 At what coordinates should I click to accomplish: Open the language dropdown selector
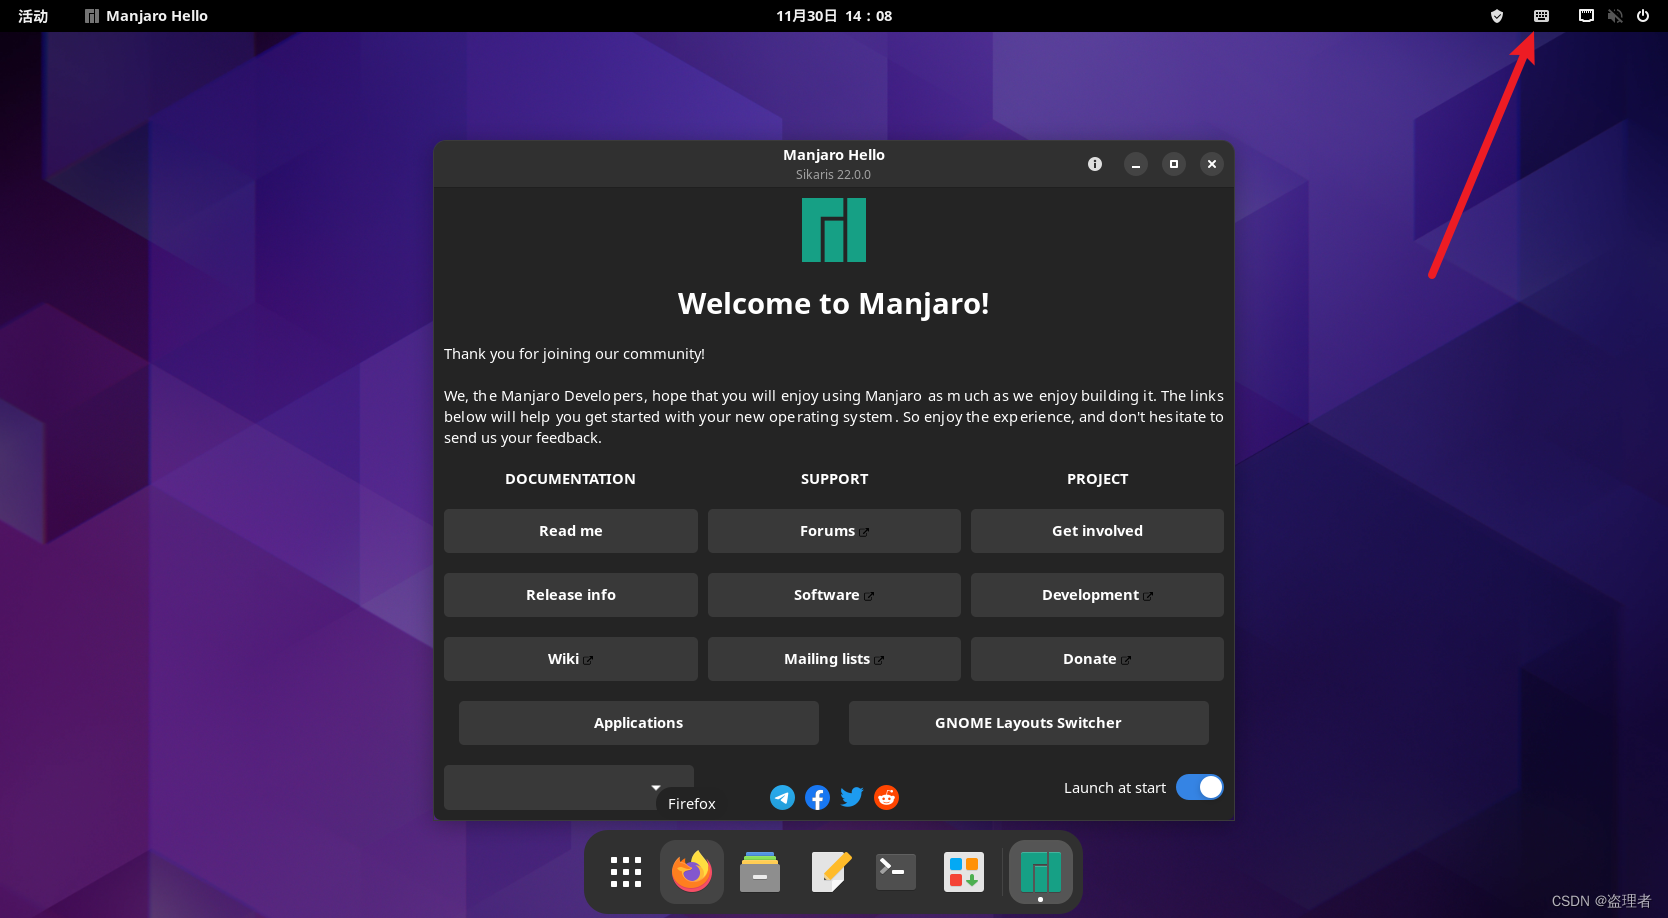(569, 787)
